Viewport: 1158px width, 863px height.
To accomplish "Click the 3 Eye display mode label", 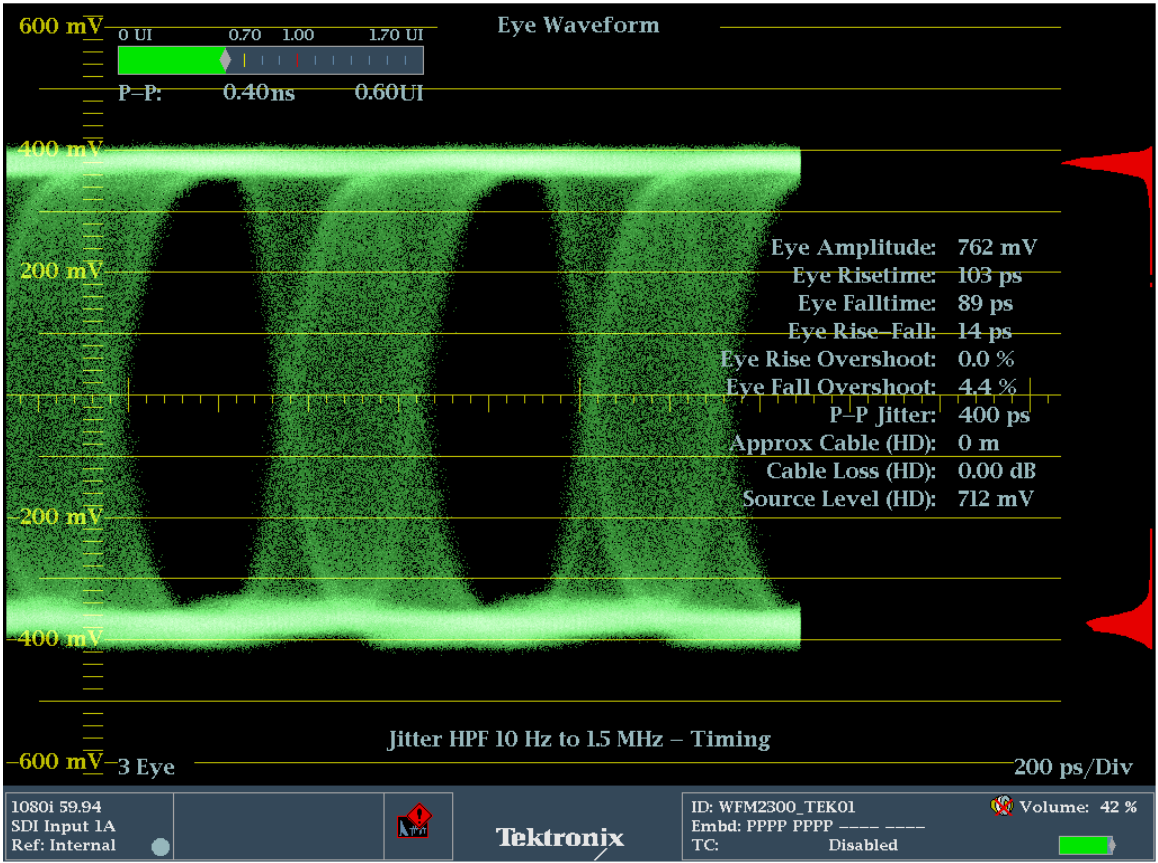I will 146,767.
